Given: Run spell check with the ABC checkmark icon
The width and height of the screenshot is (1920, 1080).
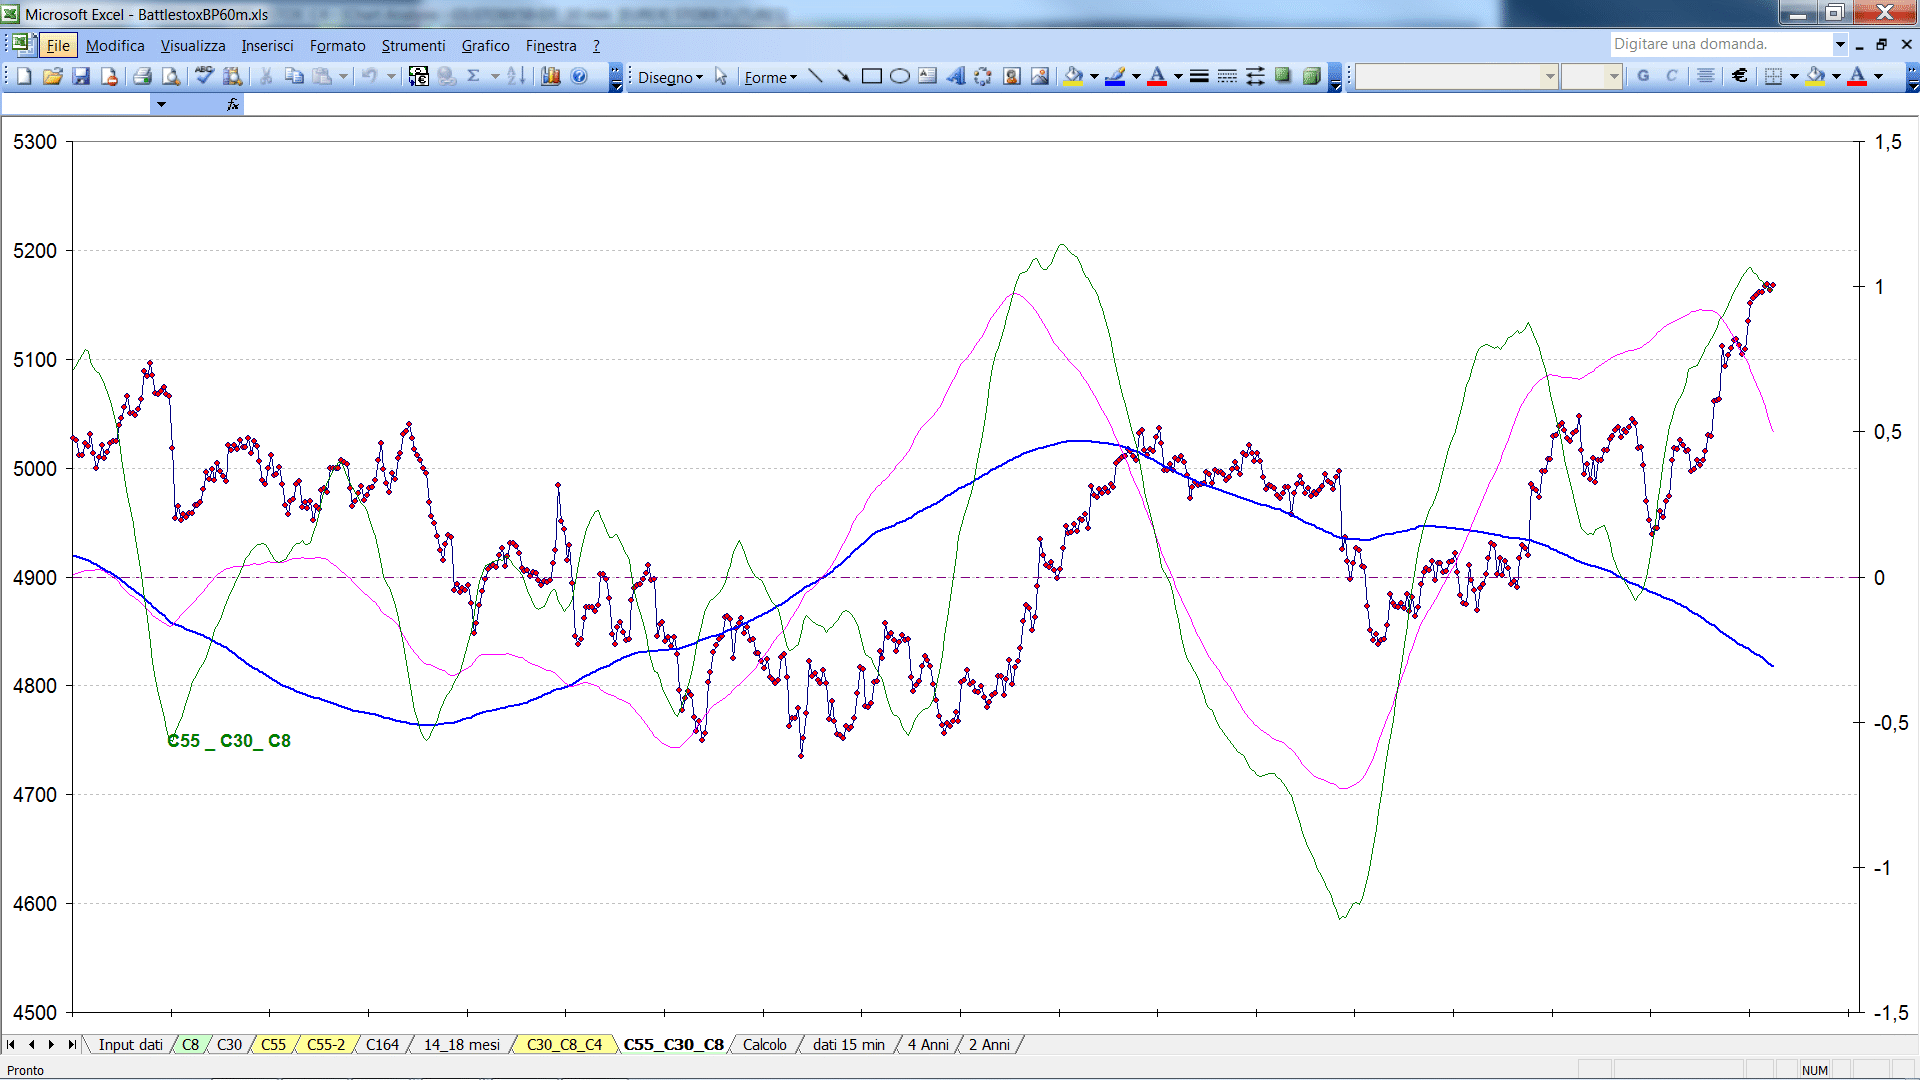Looking at the screenshot, I should pyautogui.click(x=204, y=76).
